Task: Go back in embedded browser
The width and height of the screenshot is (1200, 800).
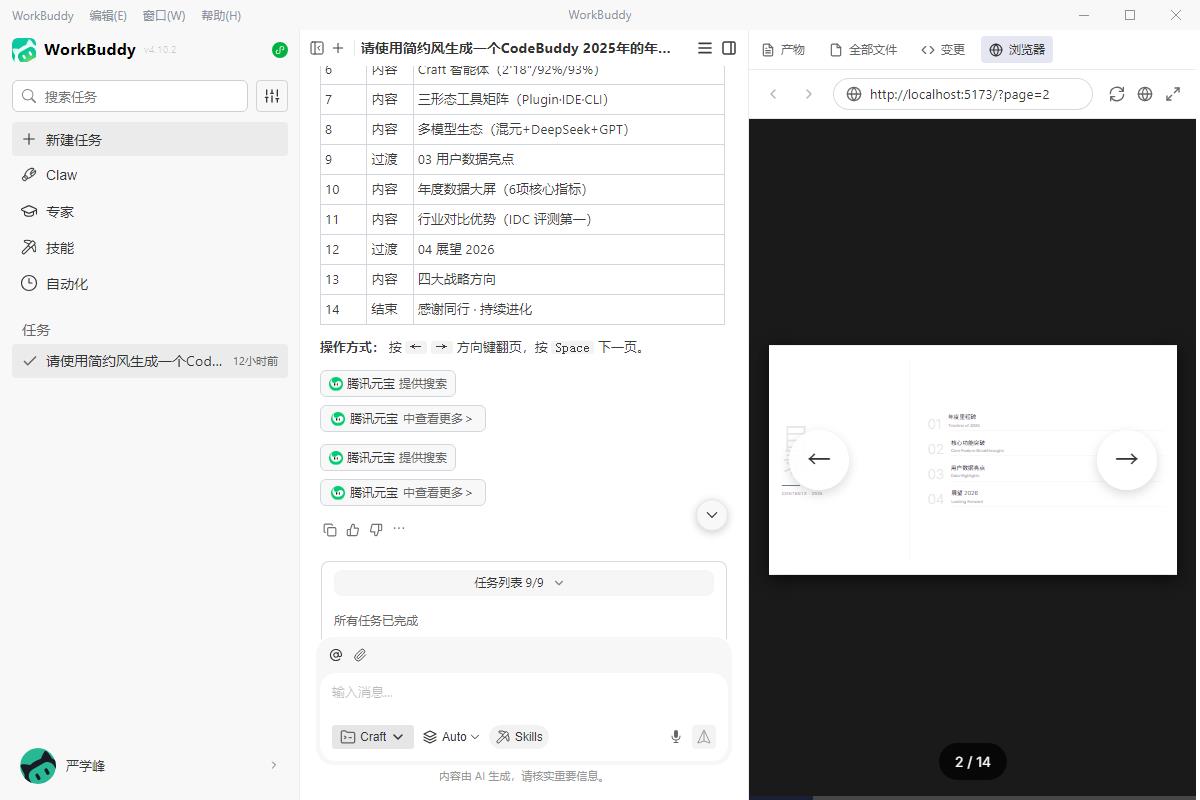Action: click(x=773, y=94)
